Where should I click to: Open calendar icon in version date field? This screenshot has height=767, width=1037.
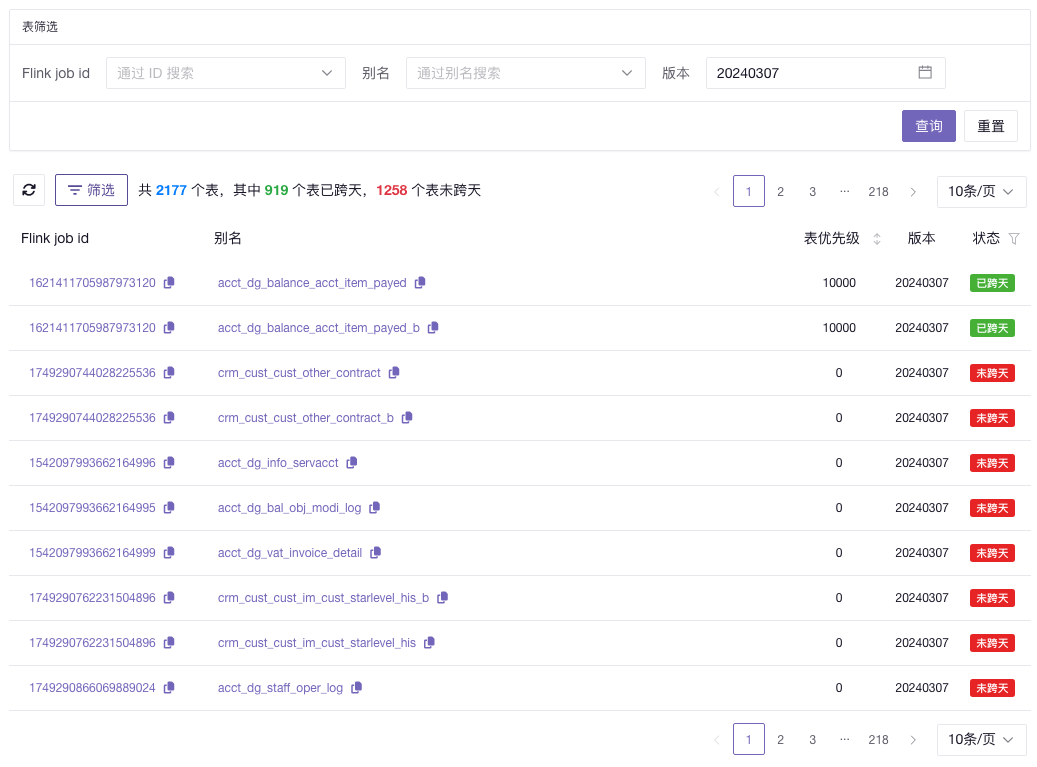click(x=925, y=73)
